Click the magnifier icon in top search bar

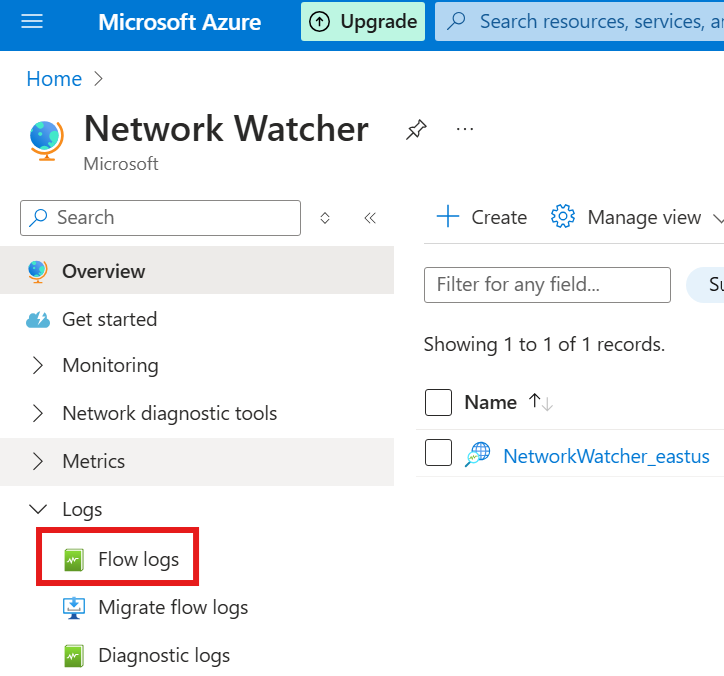[x=457, y=21]
